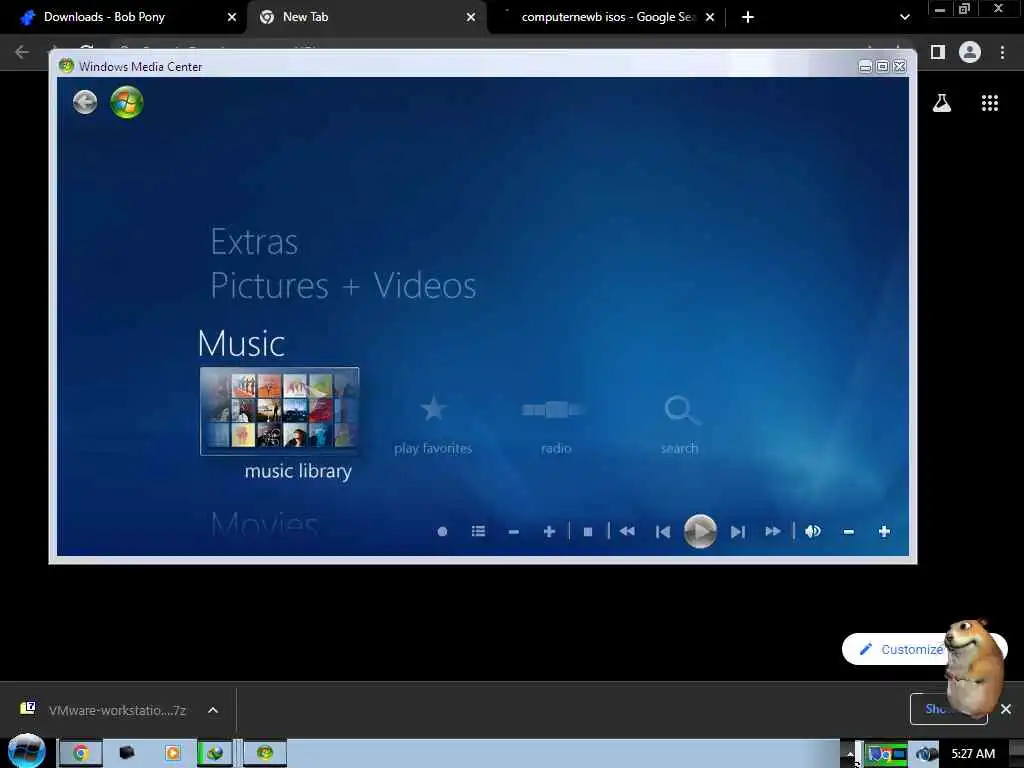The width and height of the screenshot is (1024, 768).
Task: Select the Movies category
Action: (x=264, y=524)
